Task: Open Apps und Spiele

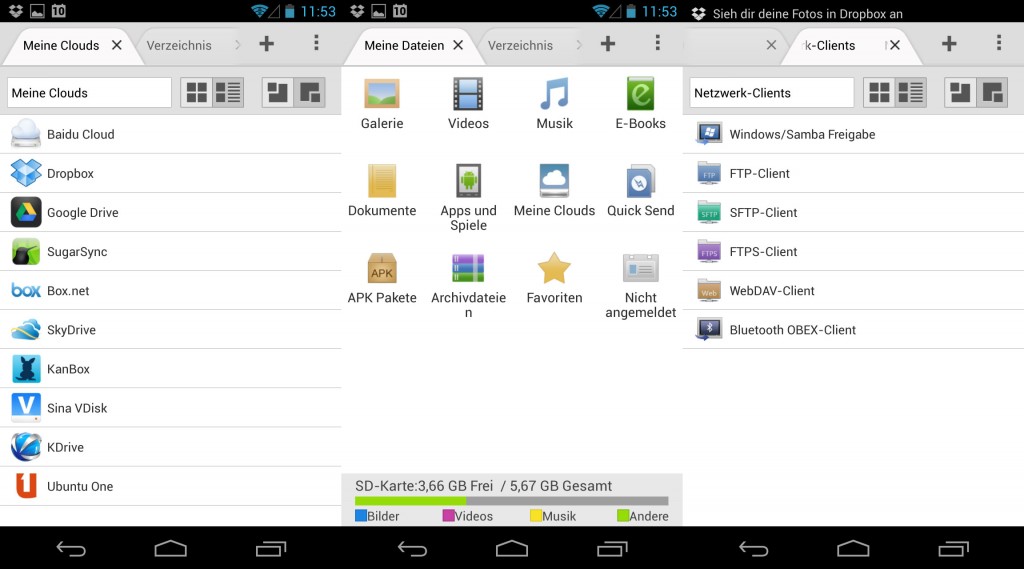Action: pos(468,197)
